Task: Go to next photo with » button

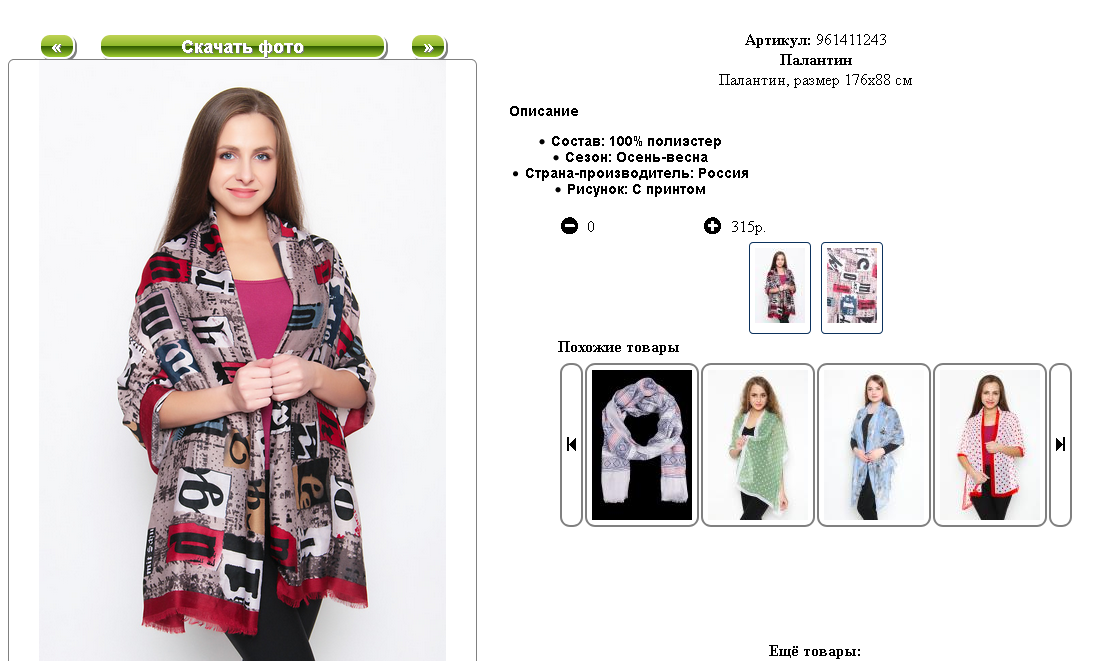Action: [x=428, y=47]
